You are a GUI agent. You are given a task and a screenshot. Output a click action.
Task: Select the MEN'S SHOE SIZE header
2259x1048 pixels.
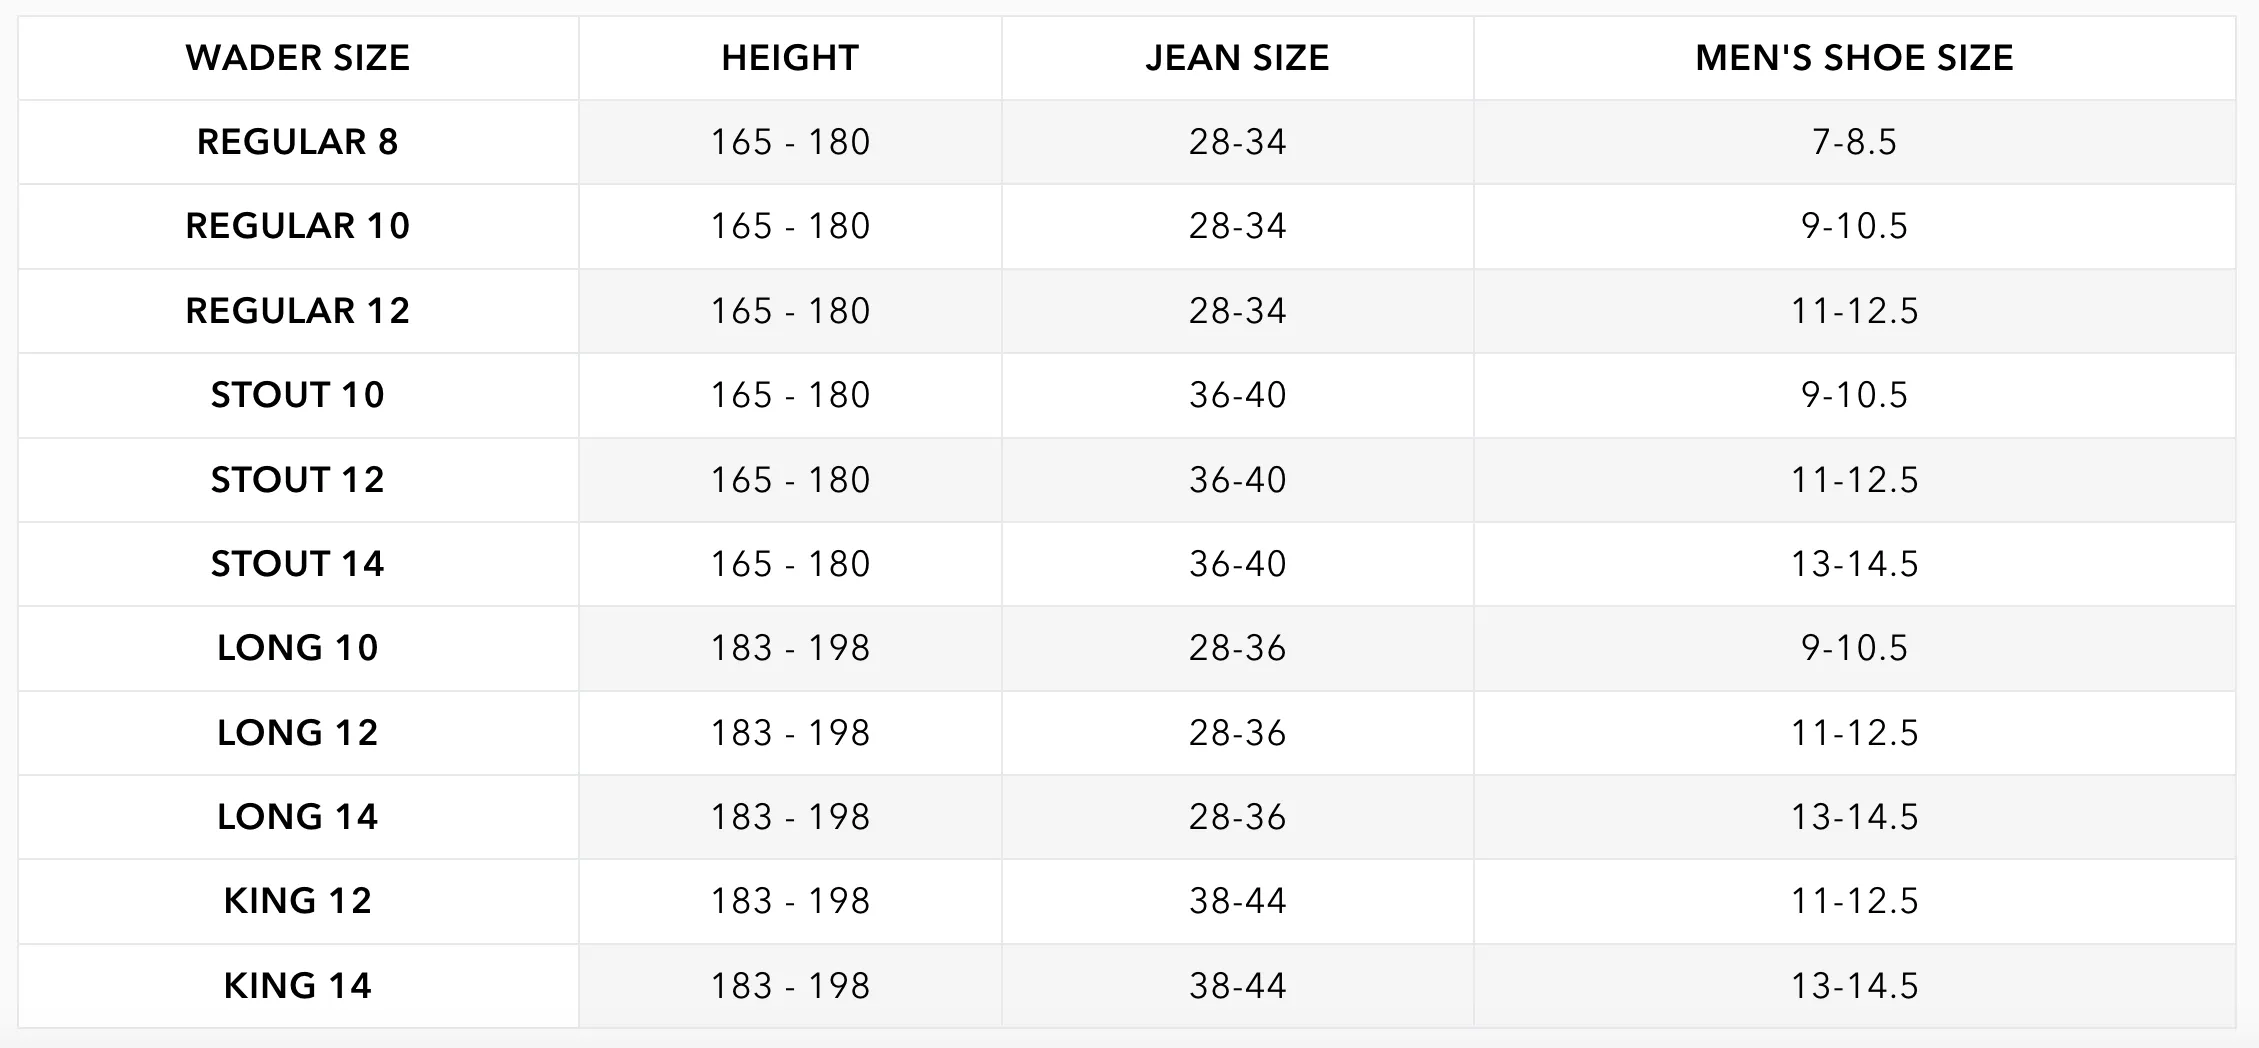click(x=1854, y=58)
